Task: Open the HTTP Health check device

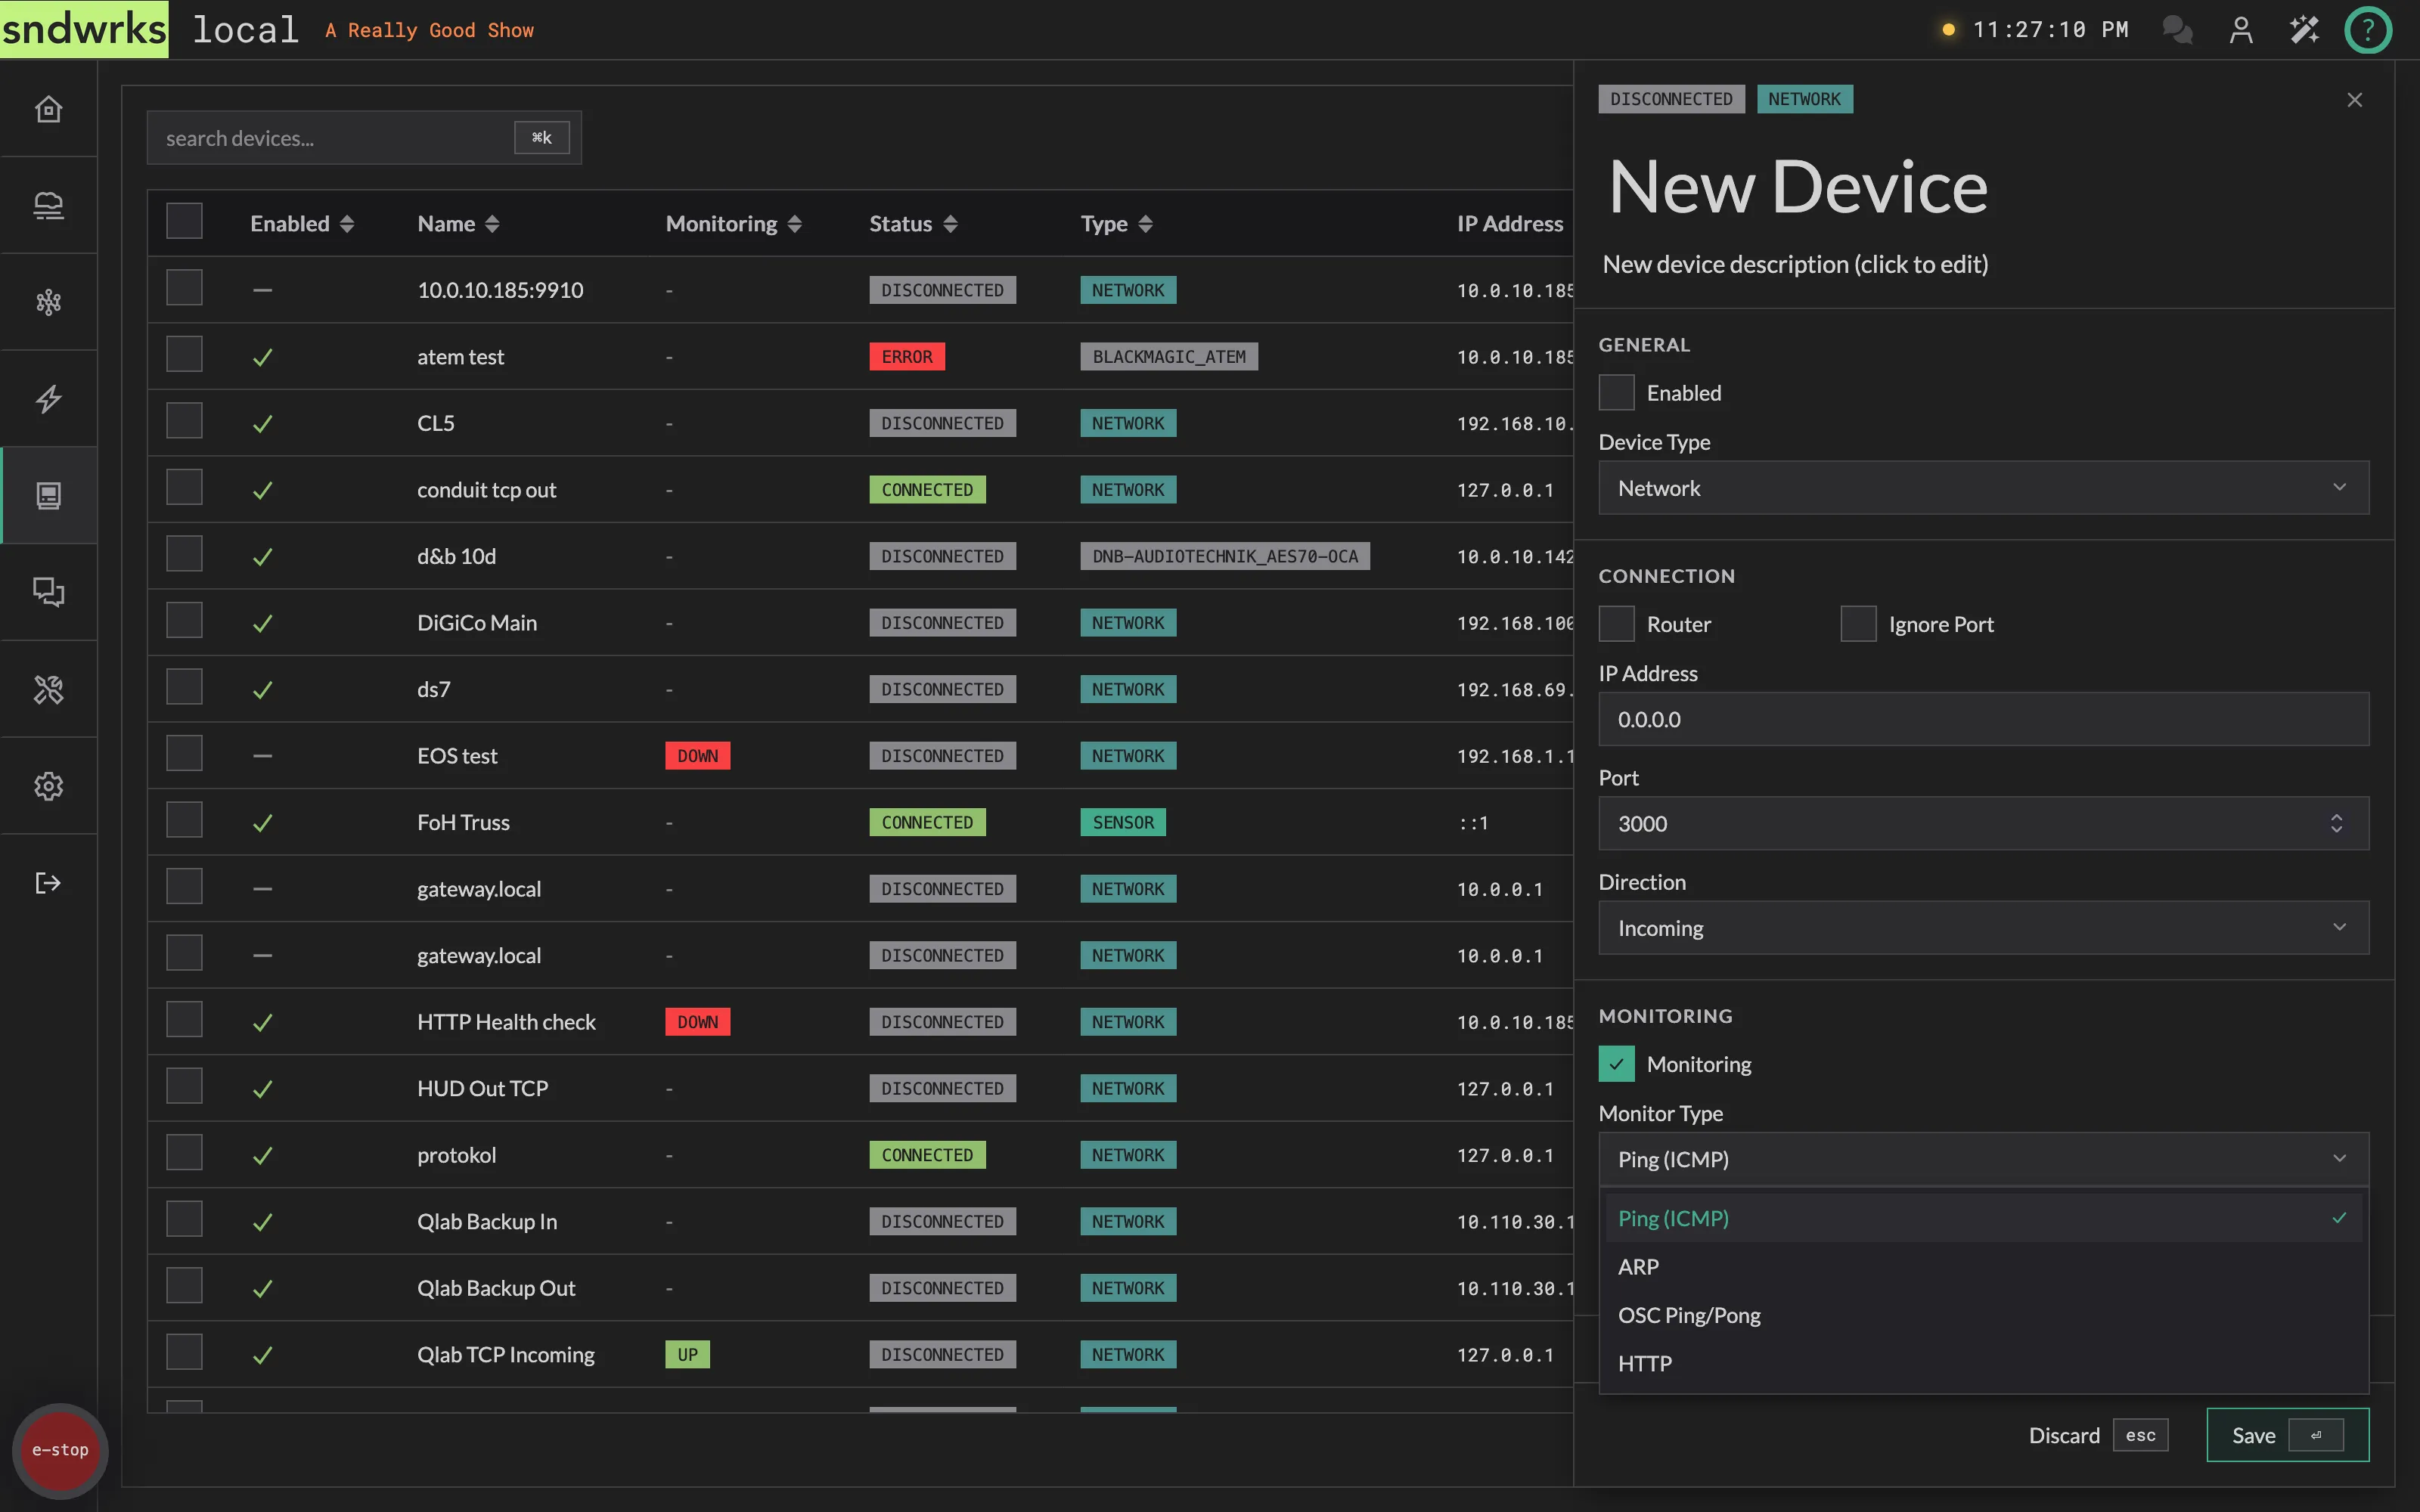Action: point(506,1022)
